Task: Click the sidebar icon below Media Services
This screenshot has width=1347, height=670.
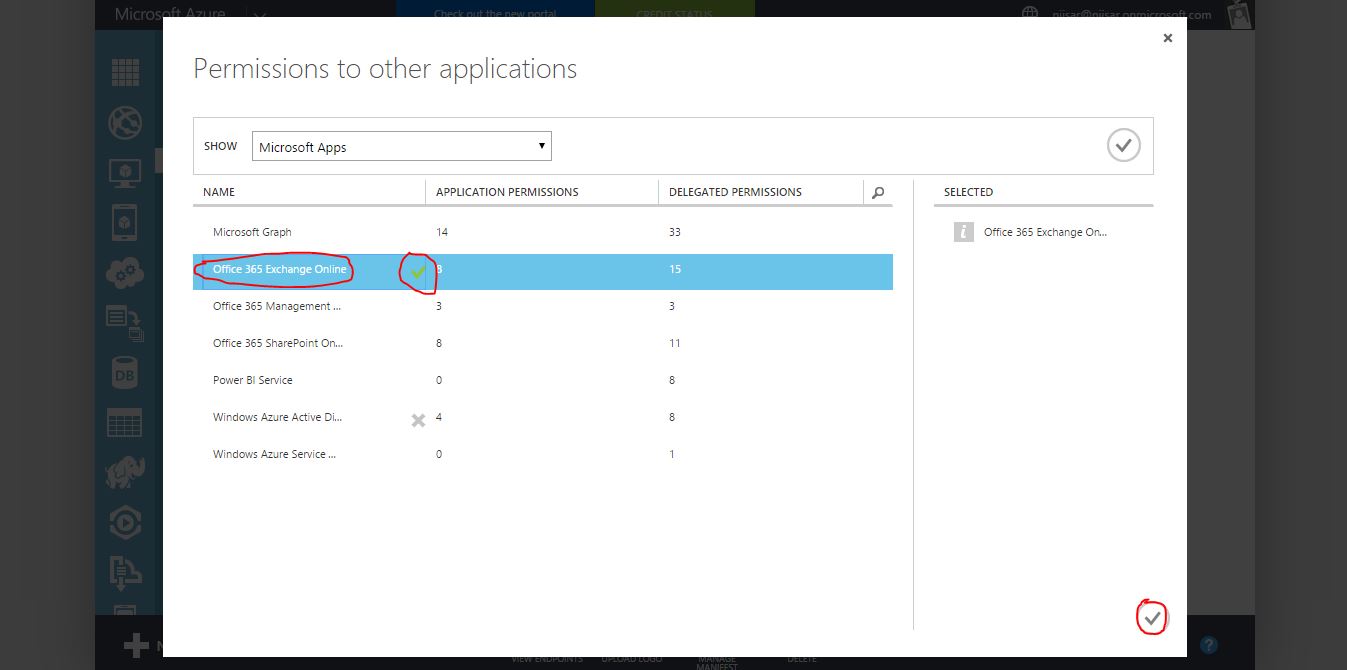Action: click(x=125, y=573)
